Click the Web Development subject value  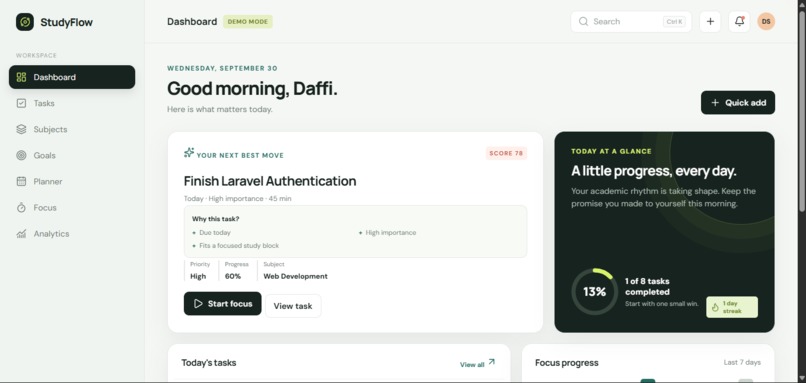[295, 276]
